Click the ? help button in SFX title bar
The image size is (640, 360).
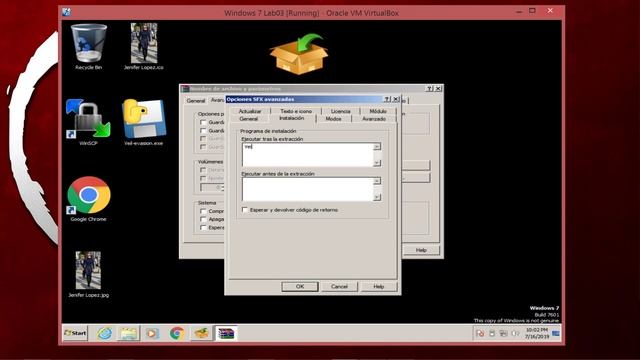pyautogui.click(x=387, y=99)
